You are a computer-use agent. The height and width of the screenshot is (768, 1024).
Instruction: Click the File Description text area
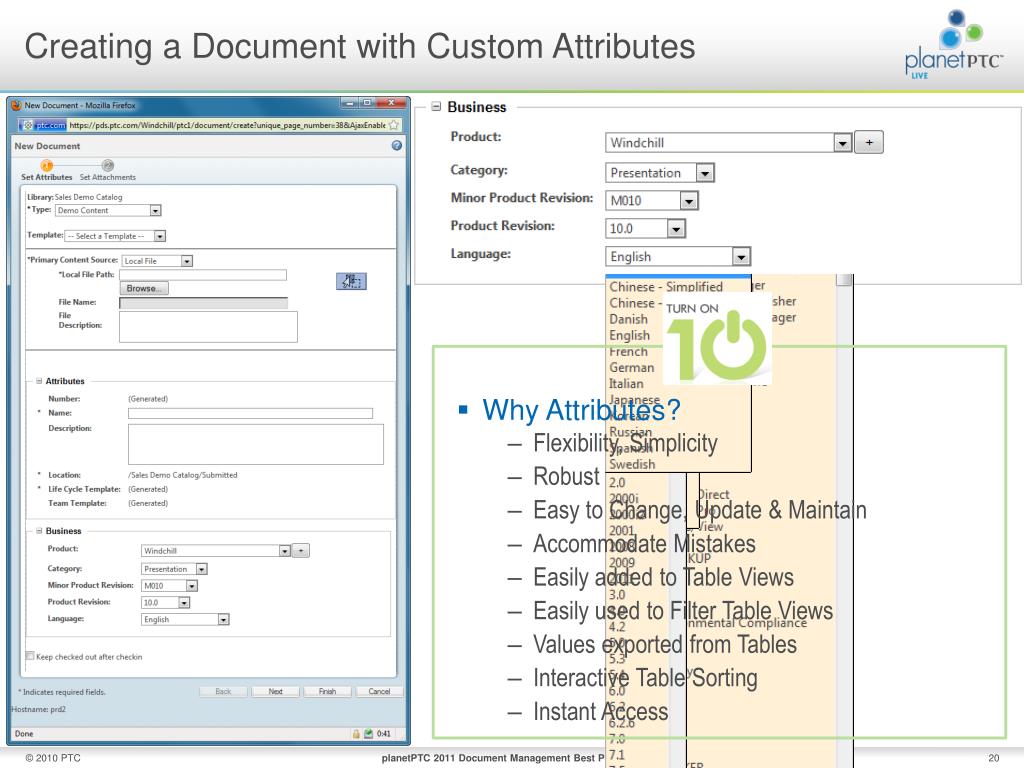tap(208, 327)
